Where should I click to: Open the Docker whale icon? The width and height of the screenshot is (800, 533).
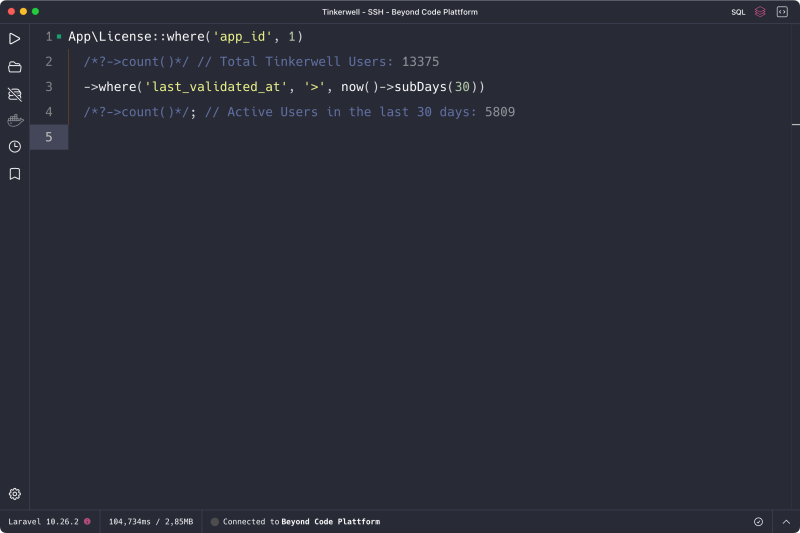15,120
